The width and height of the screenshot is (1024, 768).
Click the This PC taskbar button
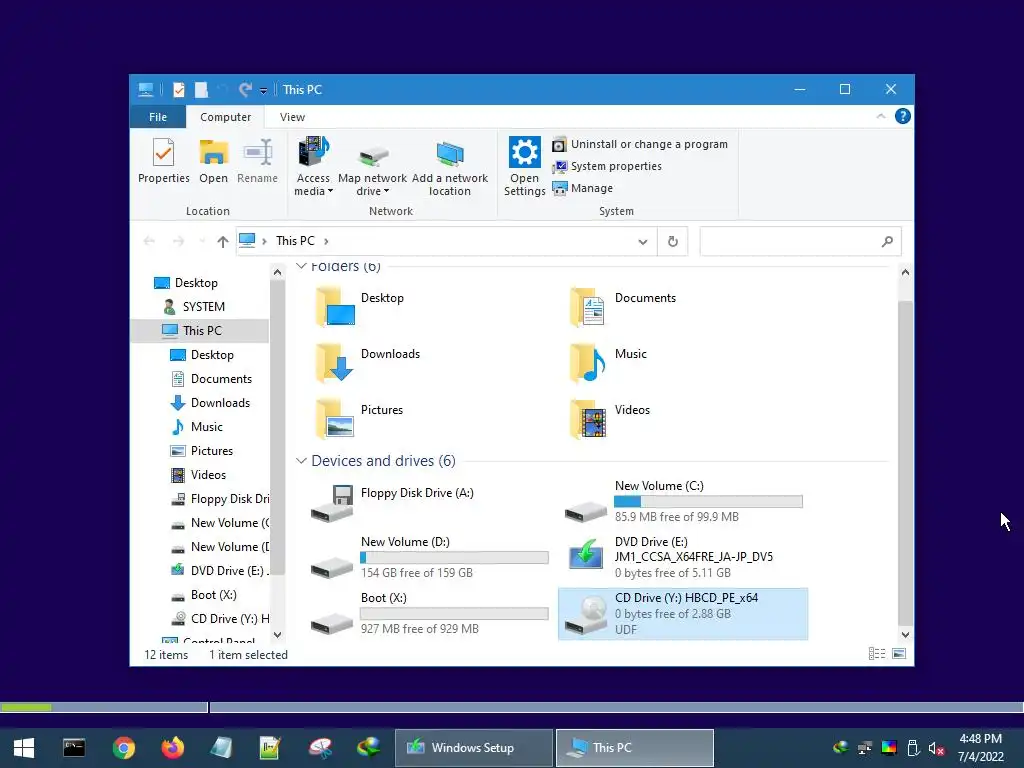[635, 748]
